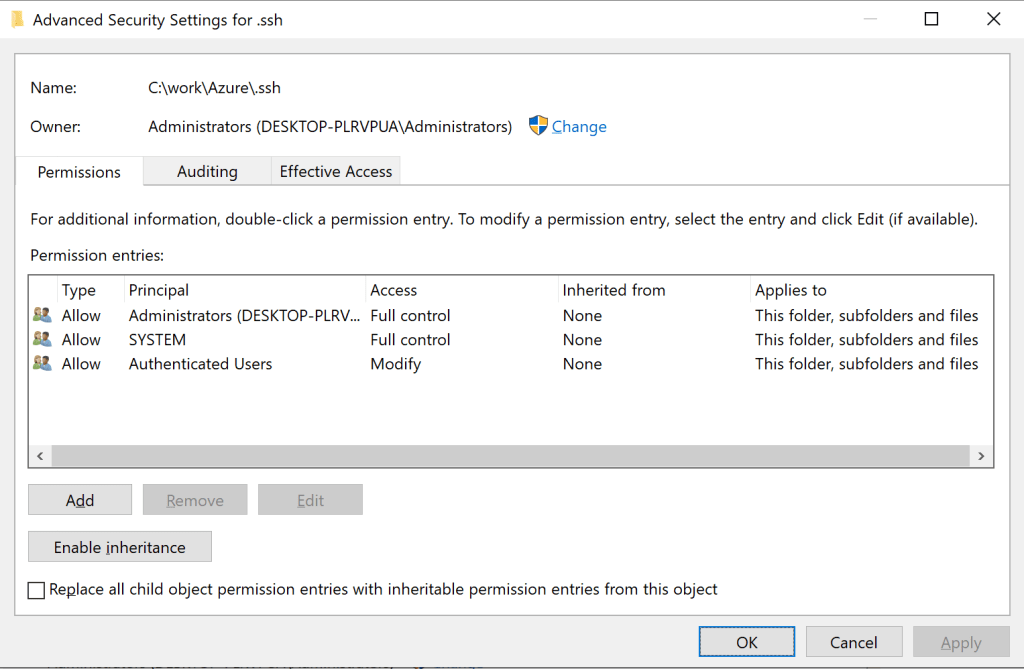Click the right arrow of the horizontal scrollbar
This screenshot has width=1024, height=669.
981,455
